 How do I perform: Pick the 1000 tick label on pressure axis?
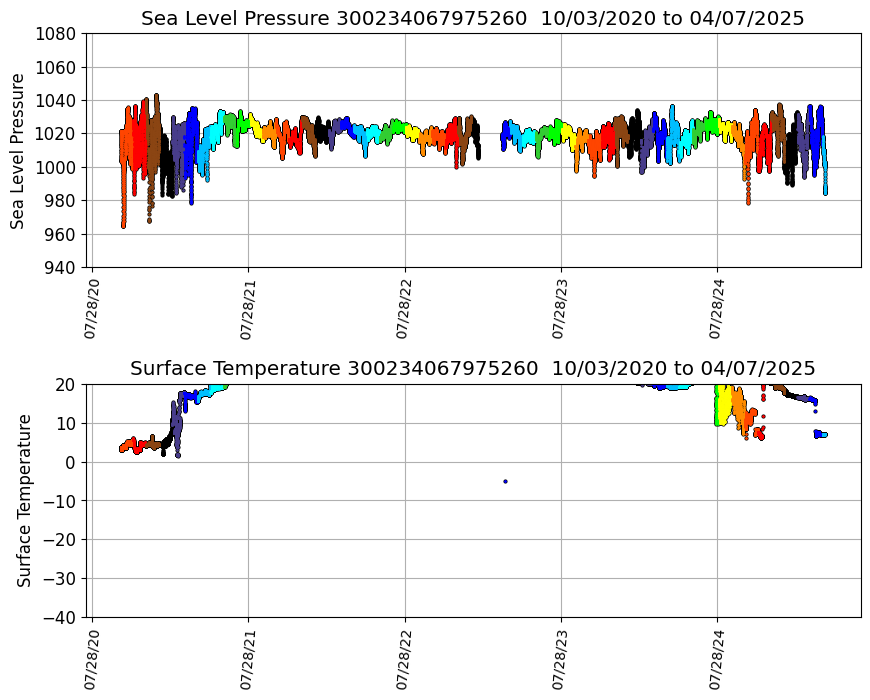pyautogui.click(x=59, y=168)
